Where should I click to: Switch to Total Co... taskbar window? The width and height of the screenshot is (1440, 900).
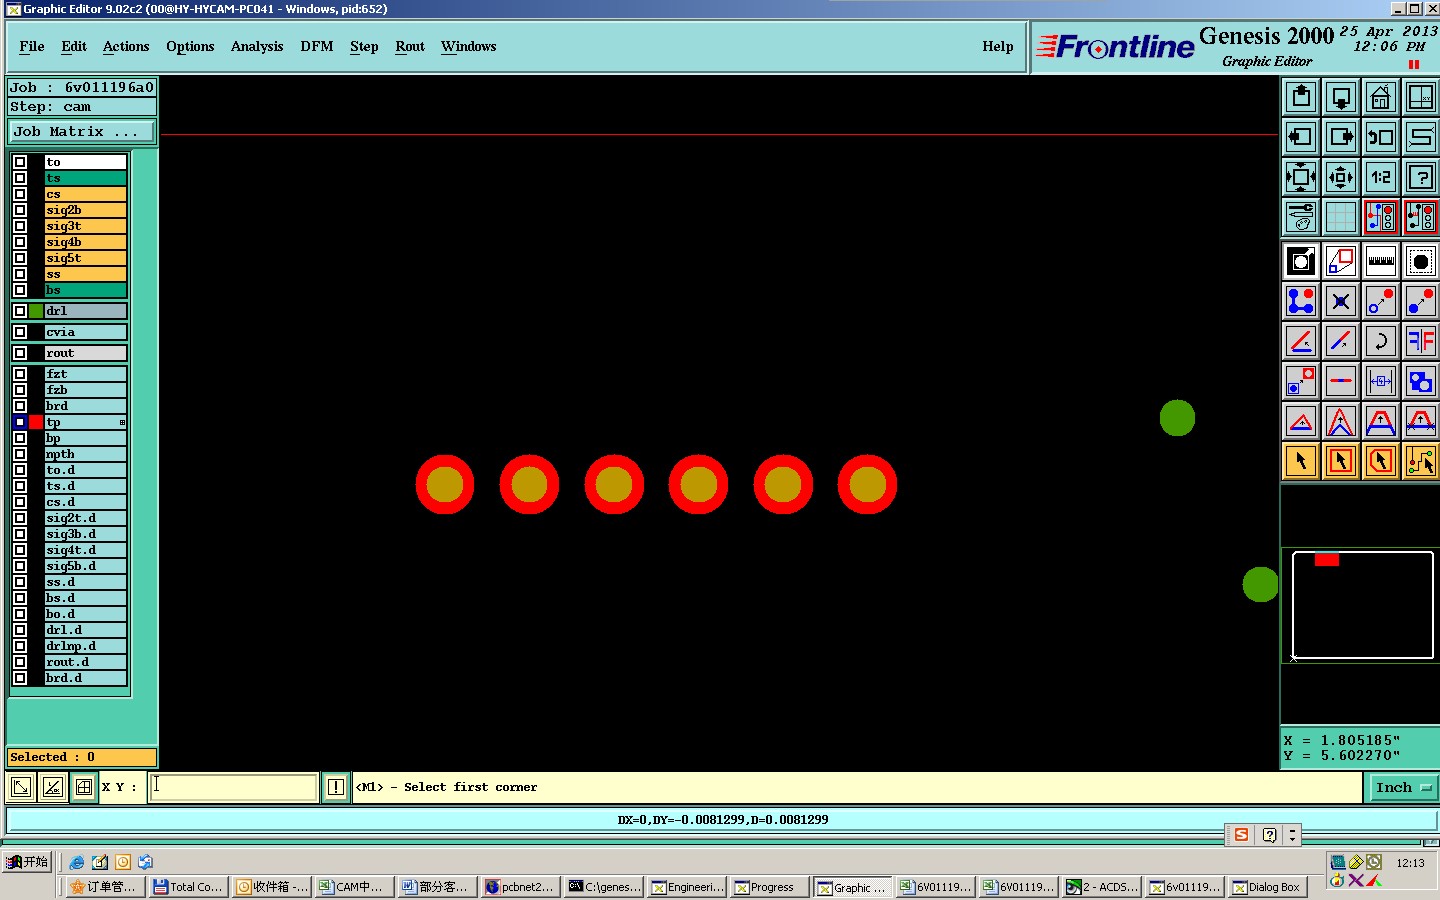pyautogui.click(x=187, y=887)
